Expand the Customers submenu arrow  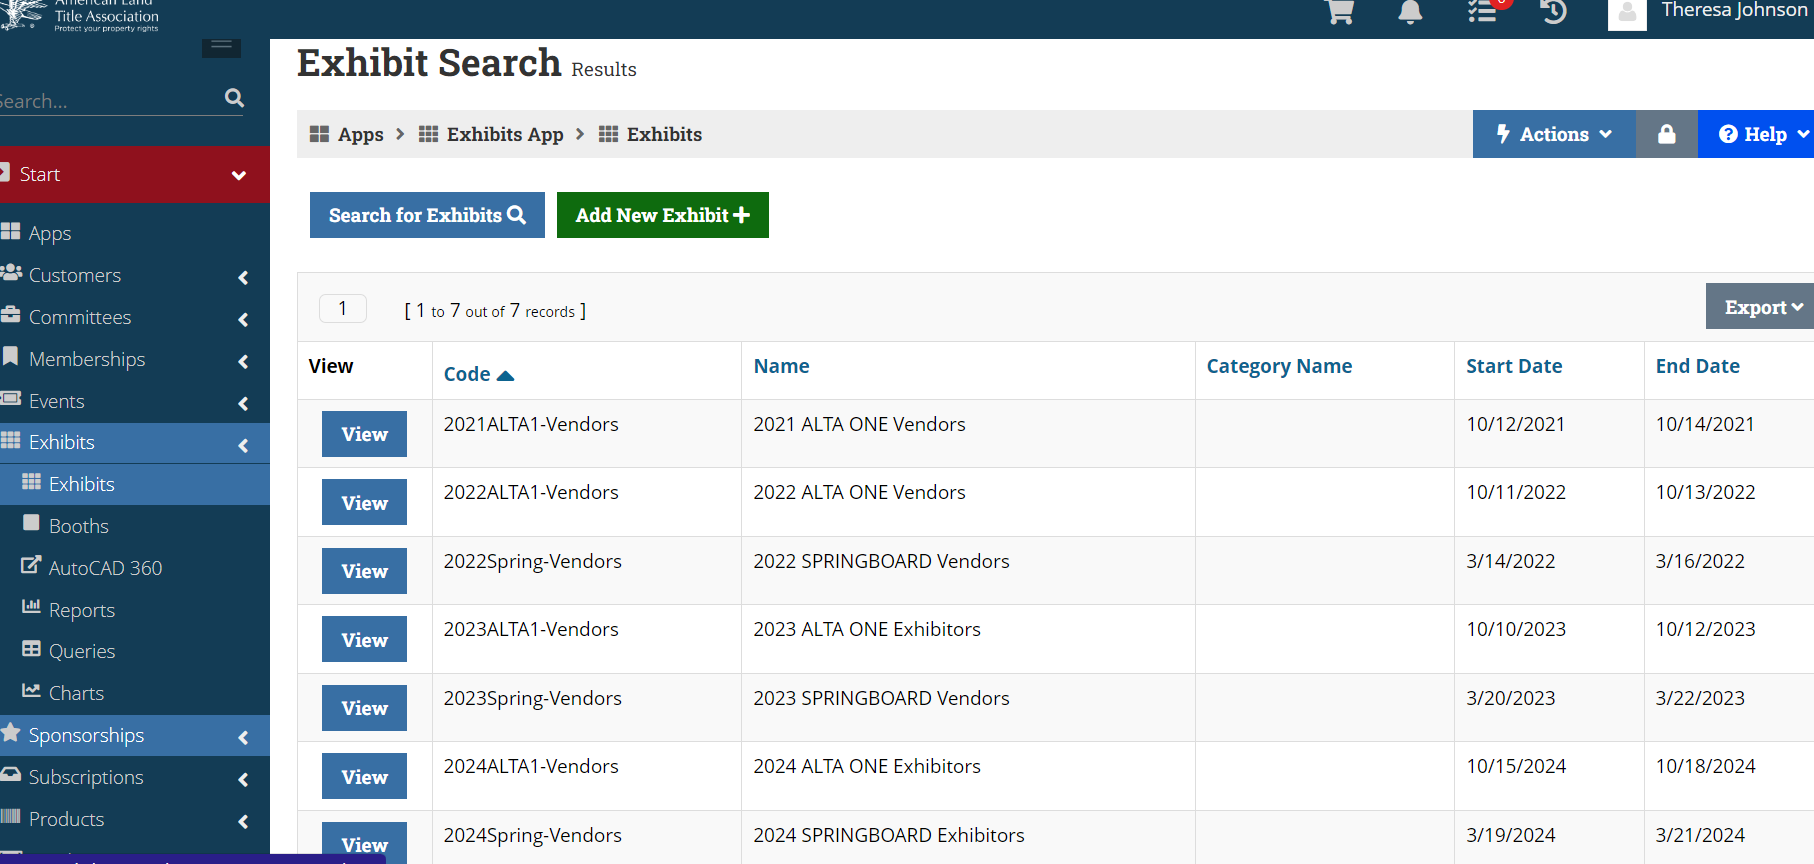(x=243, y=277)
